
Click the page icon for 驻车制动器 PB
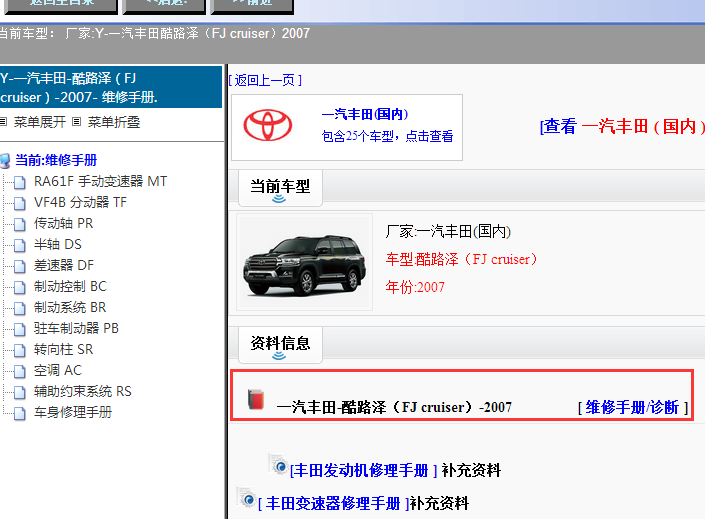tap(20, 330)
